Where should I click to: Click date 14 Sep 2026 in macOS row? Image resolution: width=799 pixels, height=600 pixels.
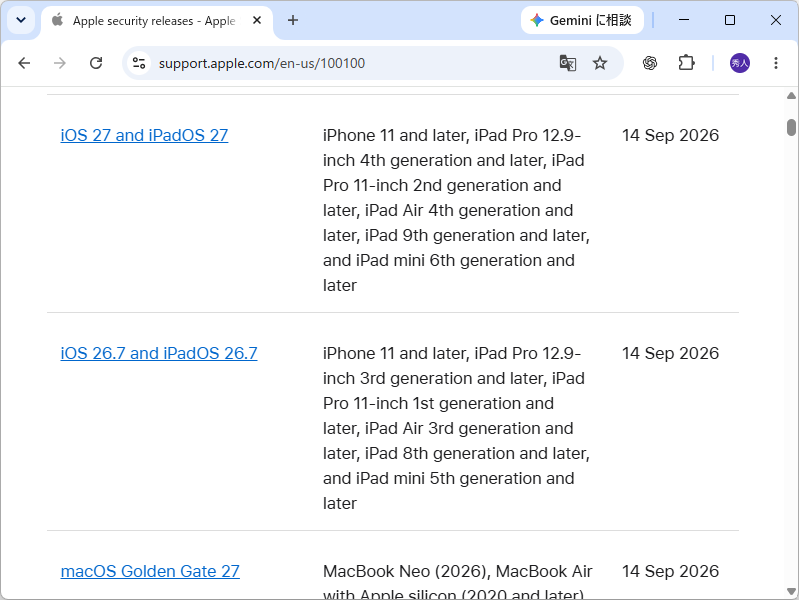pos(670,571)
